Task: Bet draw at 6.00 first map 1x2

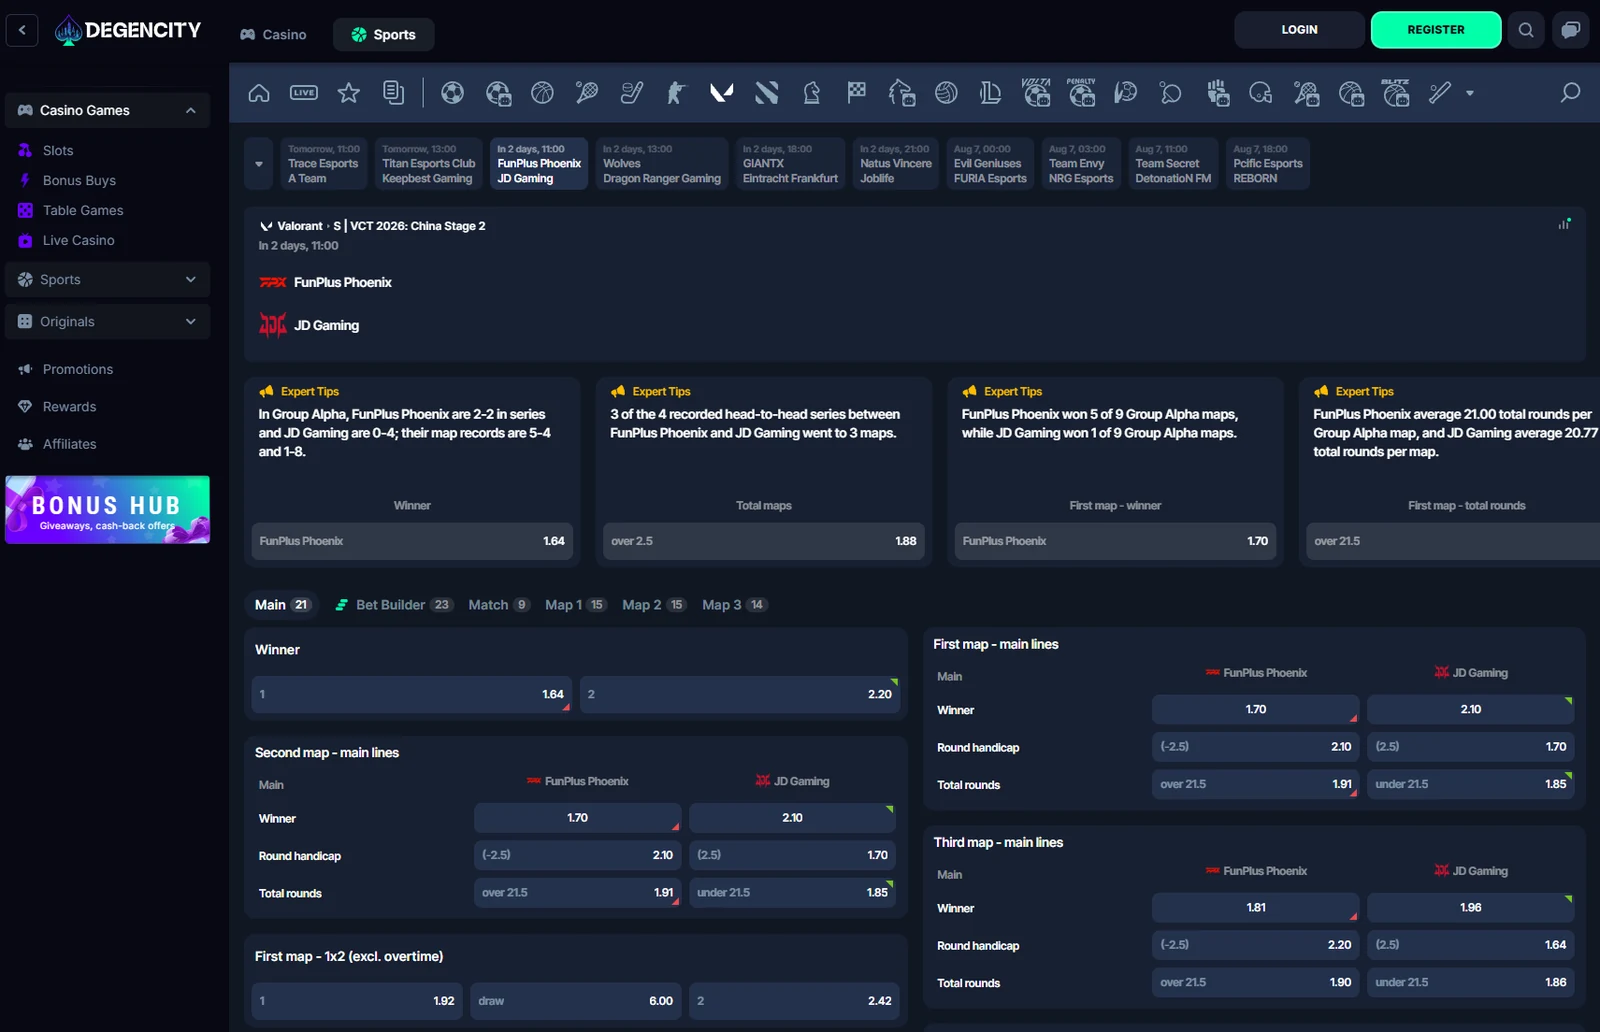Action: tap(575, 1000)
